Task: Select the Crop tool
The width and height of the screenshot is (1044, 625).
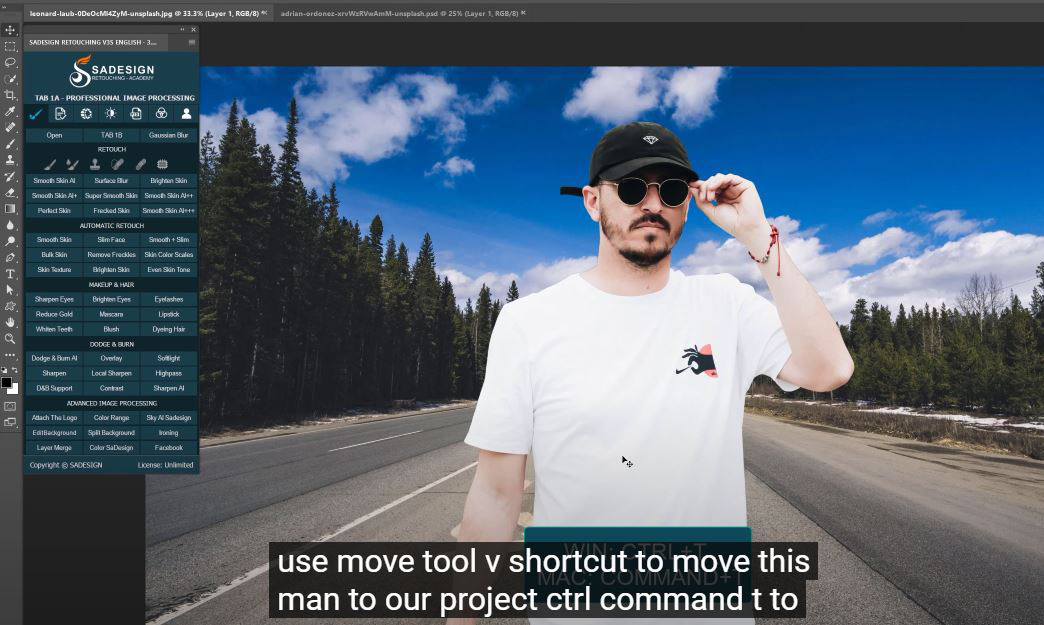Action: tap(10, 95)
